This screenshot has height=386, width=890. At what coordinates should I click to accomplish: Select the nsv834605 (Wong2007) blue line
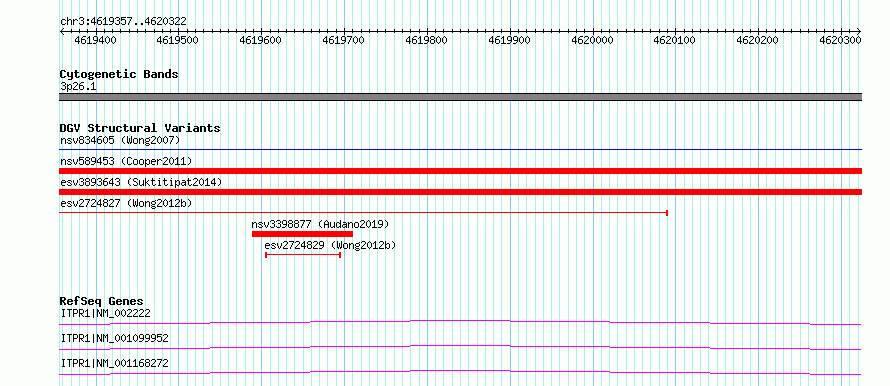pyautogui.click(x=460, y=150)
